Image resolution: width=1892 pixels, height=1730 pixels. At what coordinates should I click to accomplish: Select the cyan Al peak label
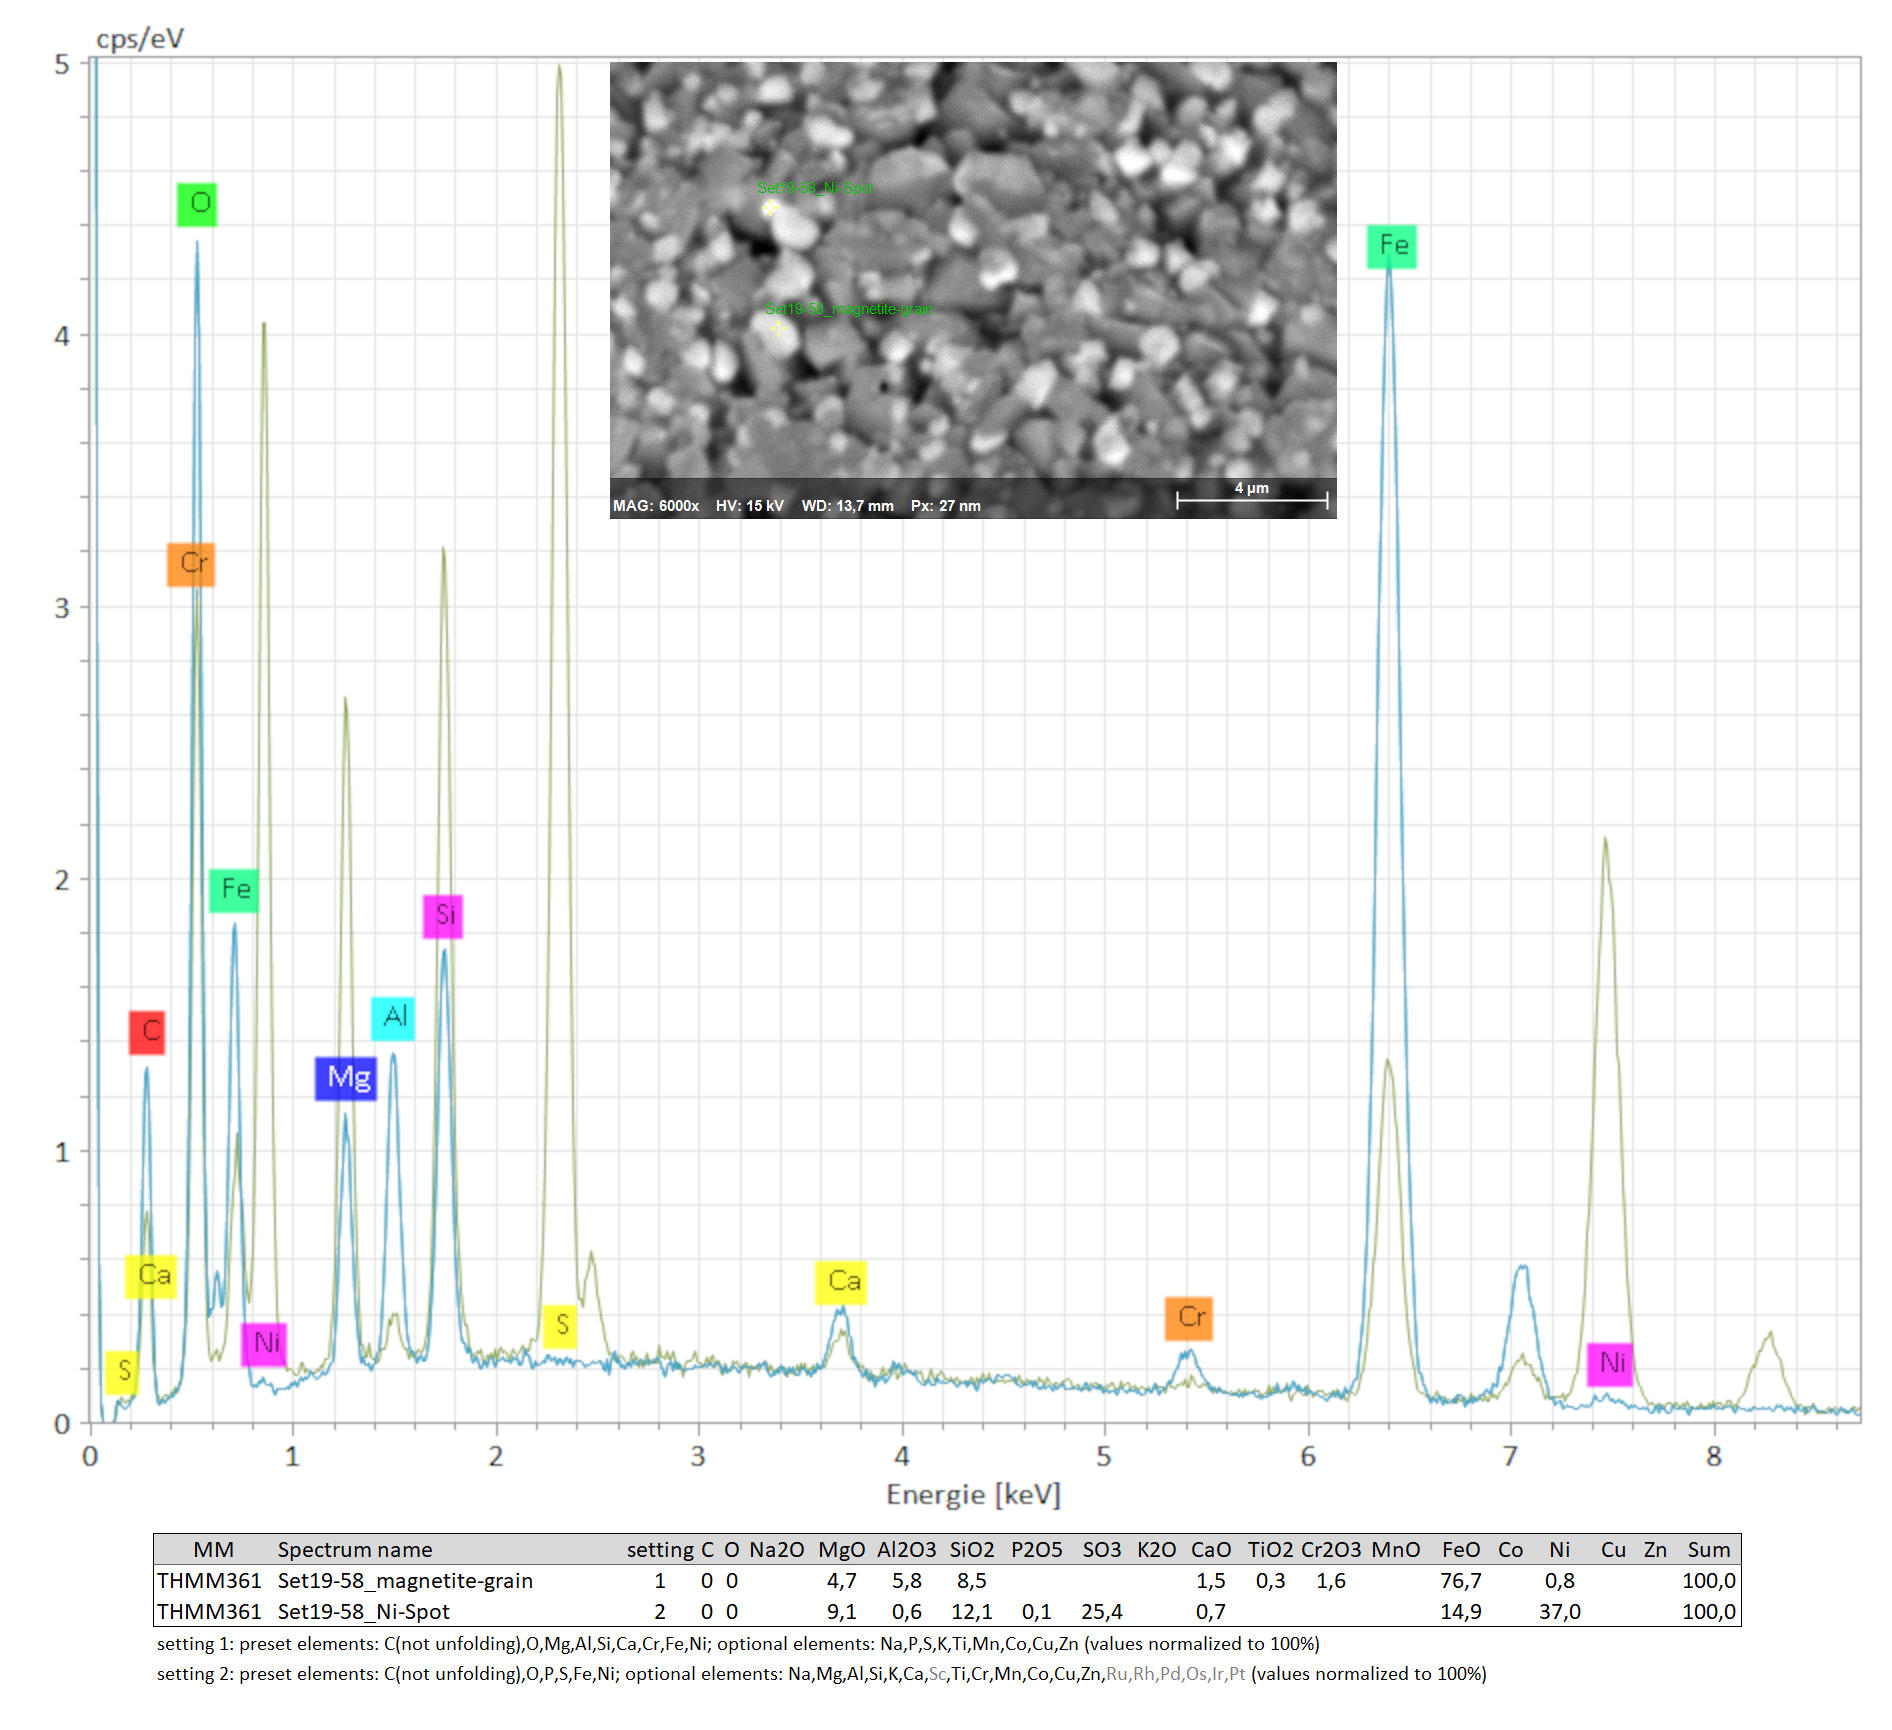click(393, 1018)
